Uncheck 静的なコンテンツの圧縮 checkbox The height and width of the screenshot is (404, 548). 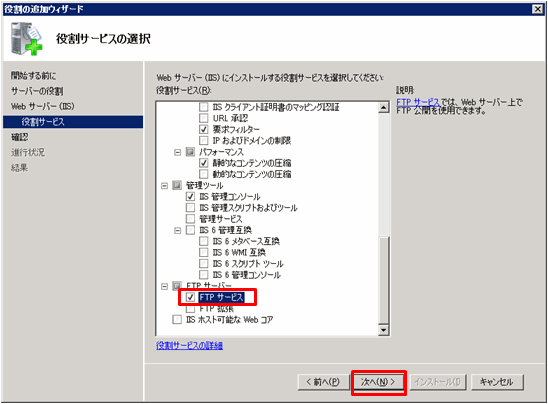pyautogui.click(x=204, y=163)
